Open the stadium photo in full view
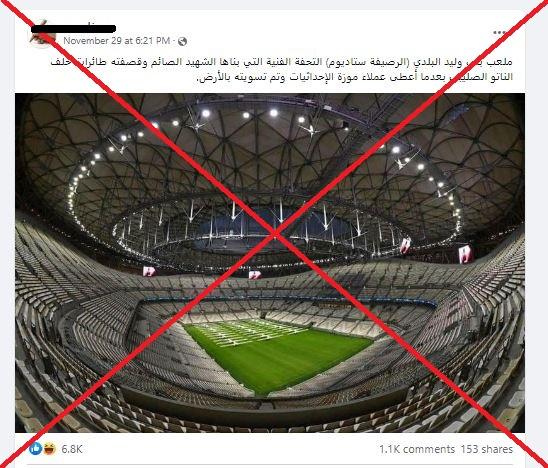The image size is (548, 468). (x=270, y=263)
